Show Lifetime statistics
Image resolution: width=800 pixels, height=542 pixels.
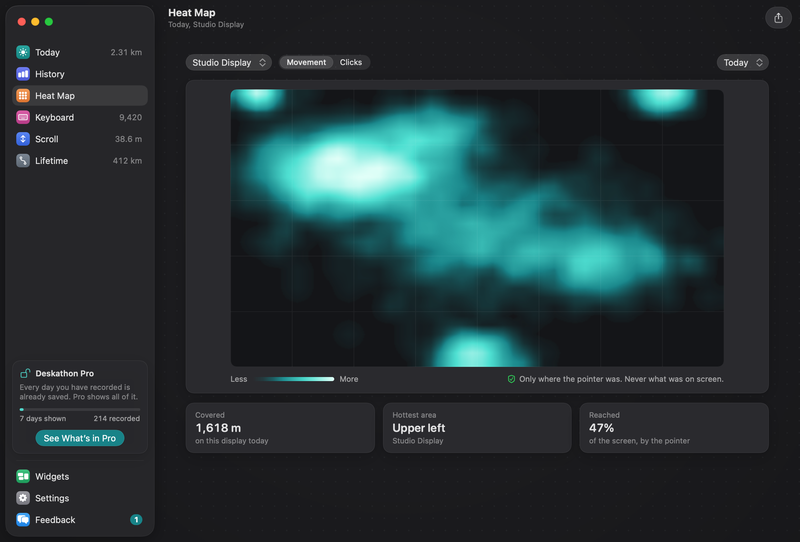[80, 161]
